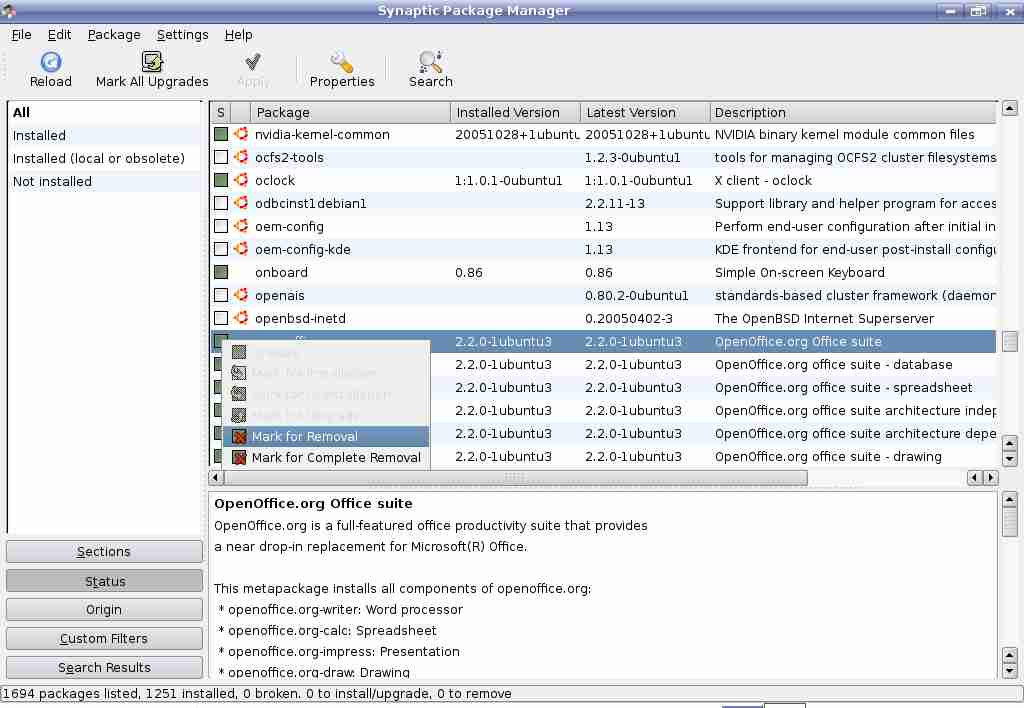Click the green status box for onboard

(x=221, y=272)
